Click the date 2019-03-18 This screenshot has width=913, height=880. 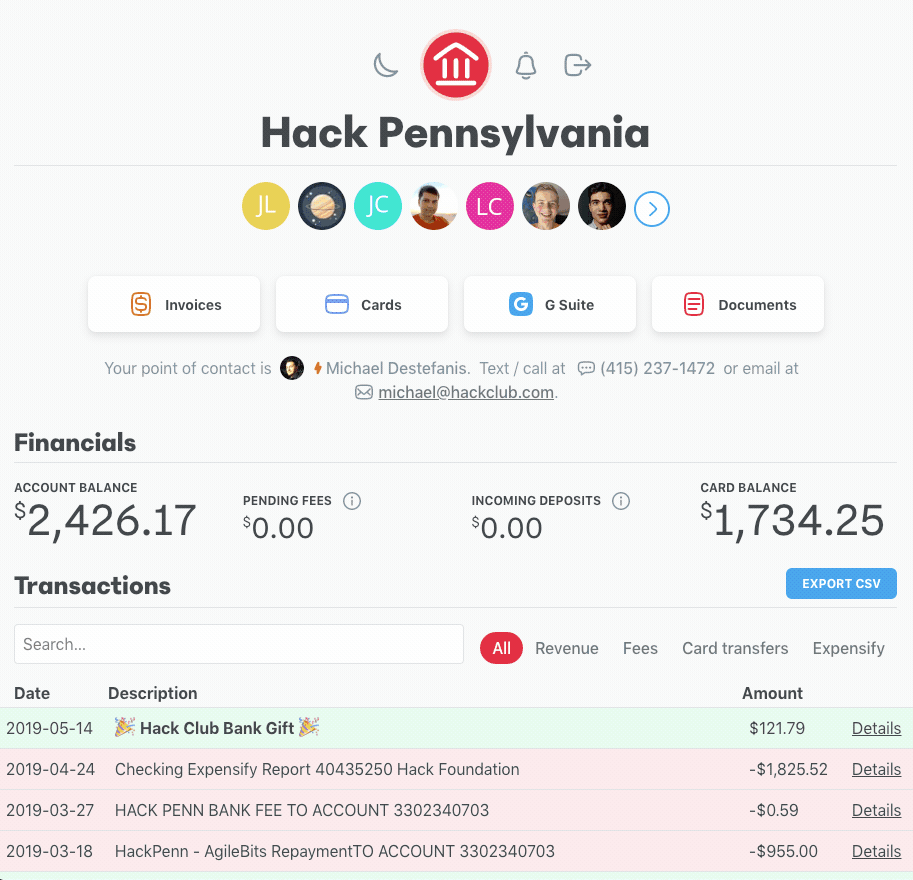pos(49,851)
